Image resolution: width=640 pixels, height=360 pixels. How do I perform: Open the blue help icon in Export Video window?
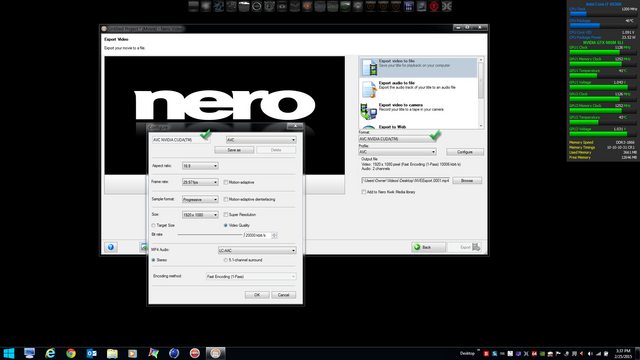(x=111, y=247)
